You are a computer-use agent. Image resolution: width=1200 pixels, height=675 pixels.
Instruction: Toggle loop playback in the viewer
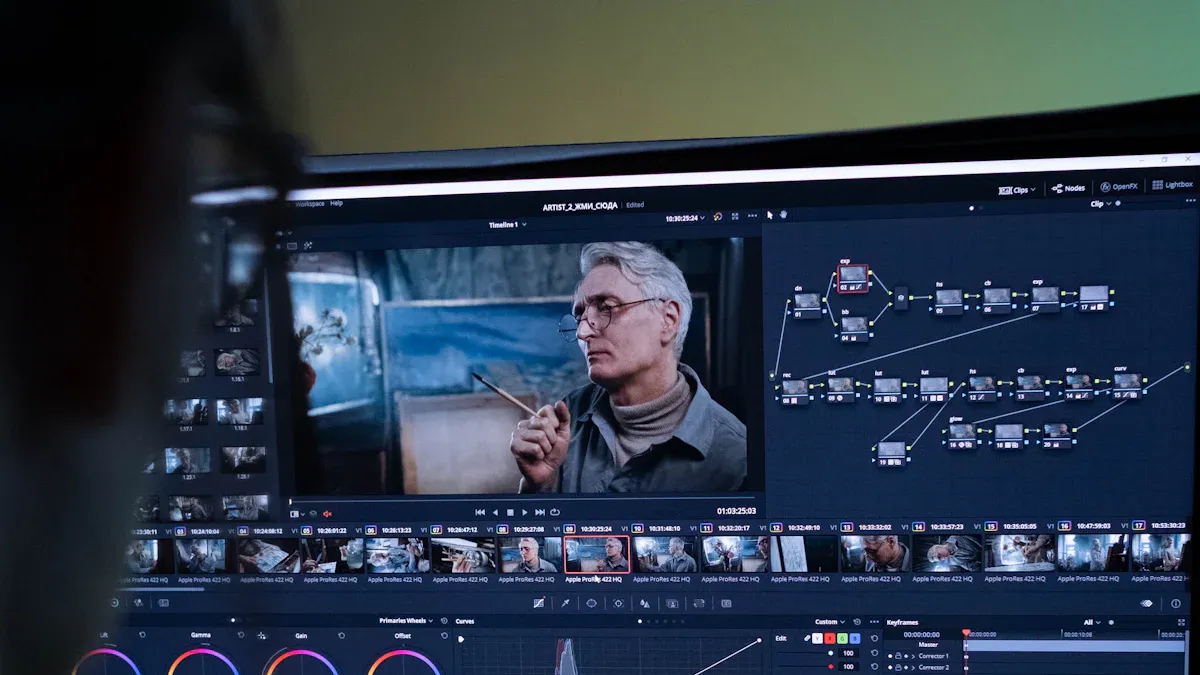coord(554,512)
